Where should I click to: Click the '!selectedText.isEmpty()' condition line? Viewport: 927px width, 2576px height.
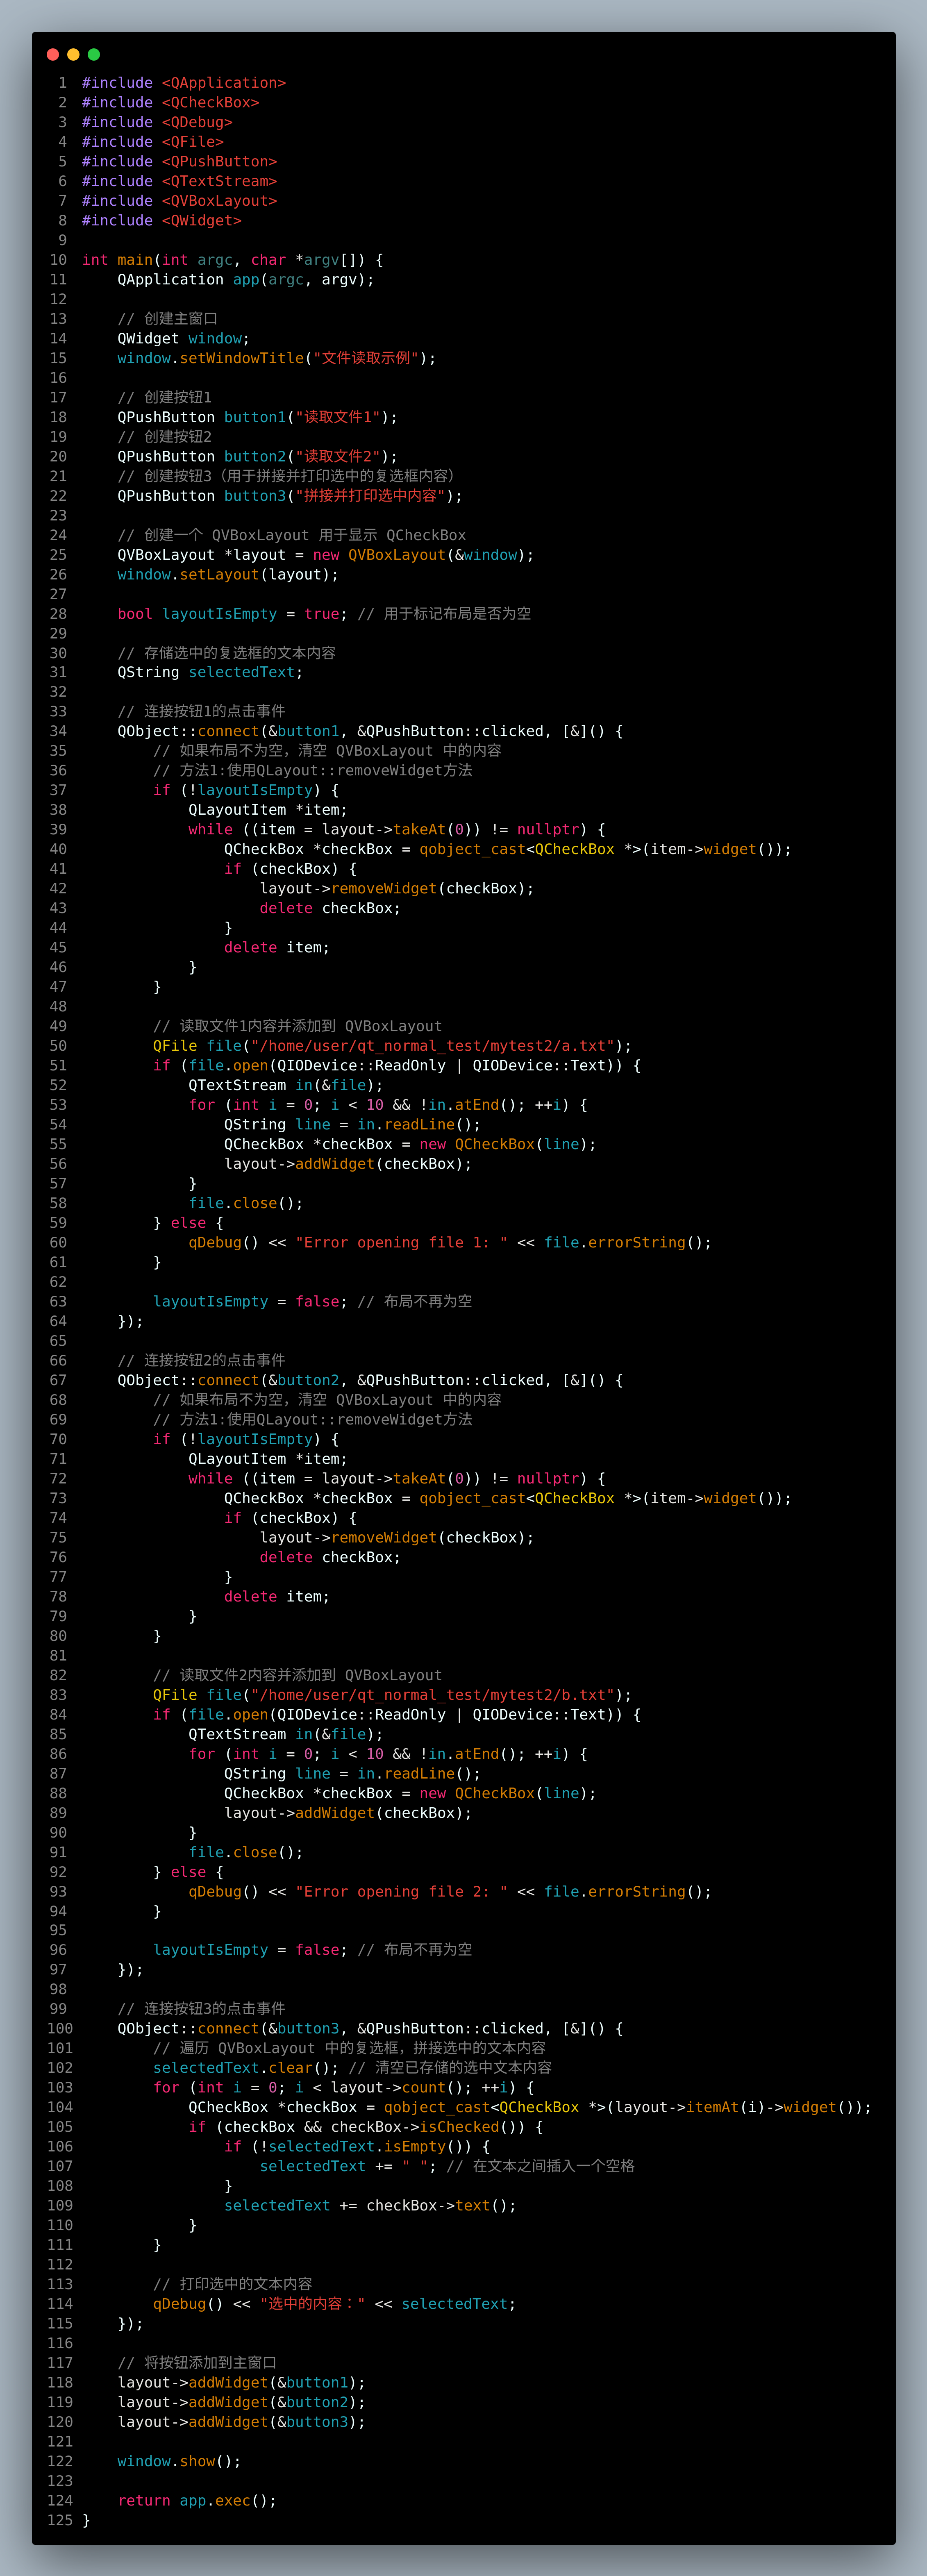click(357, 2147)
